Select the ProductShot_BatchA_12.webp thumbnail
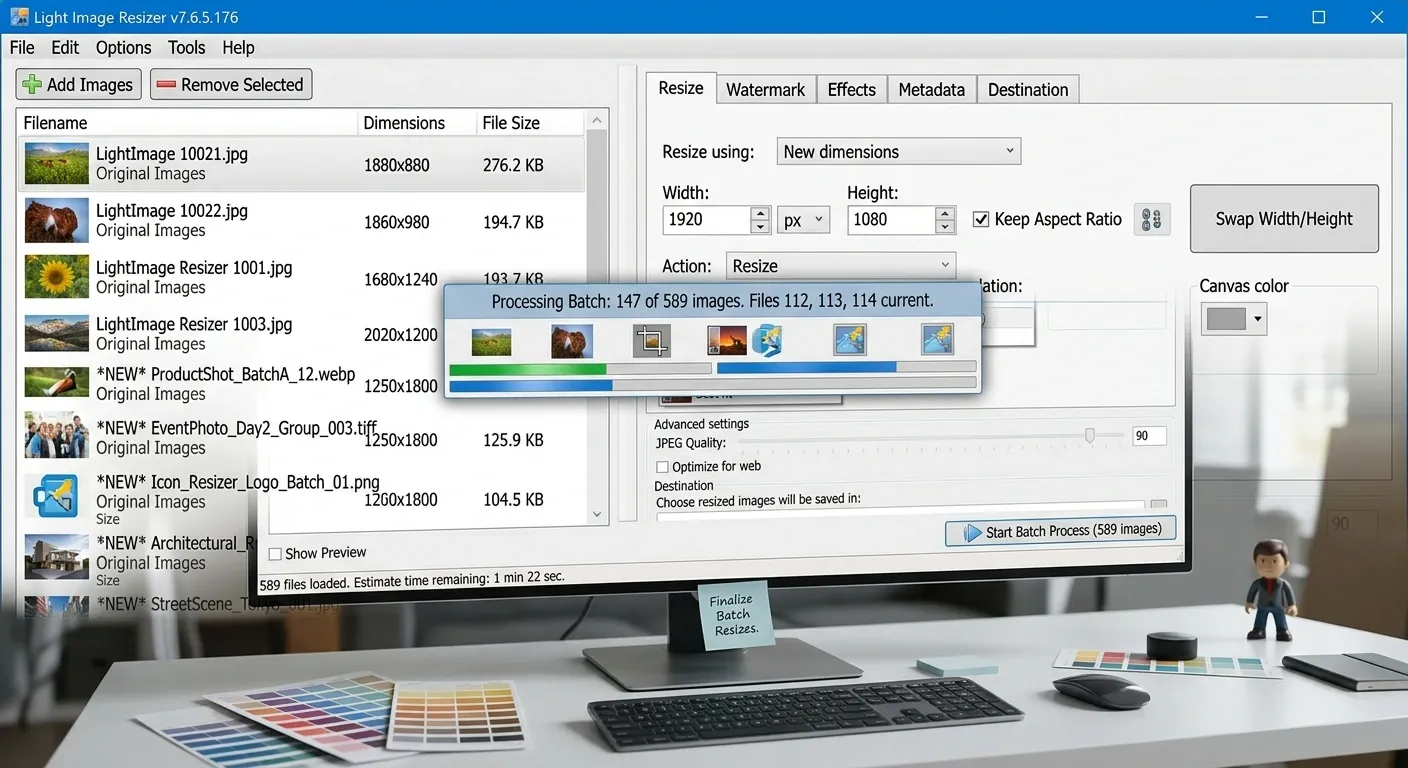 coord(57,383)
